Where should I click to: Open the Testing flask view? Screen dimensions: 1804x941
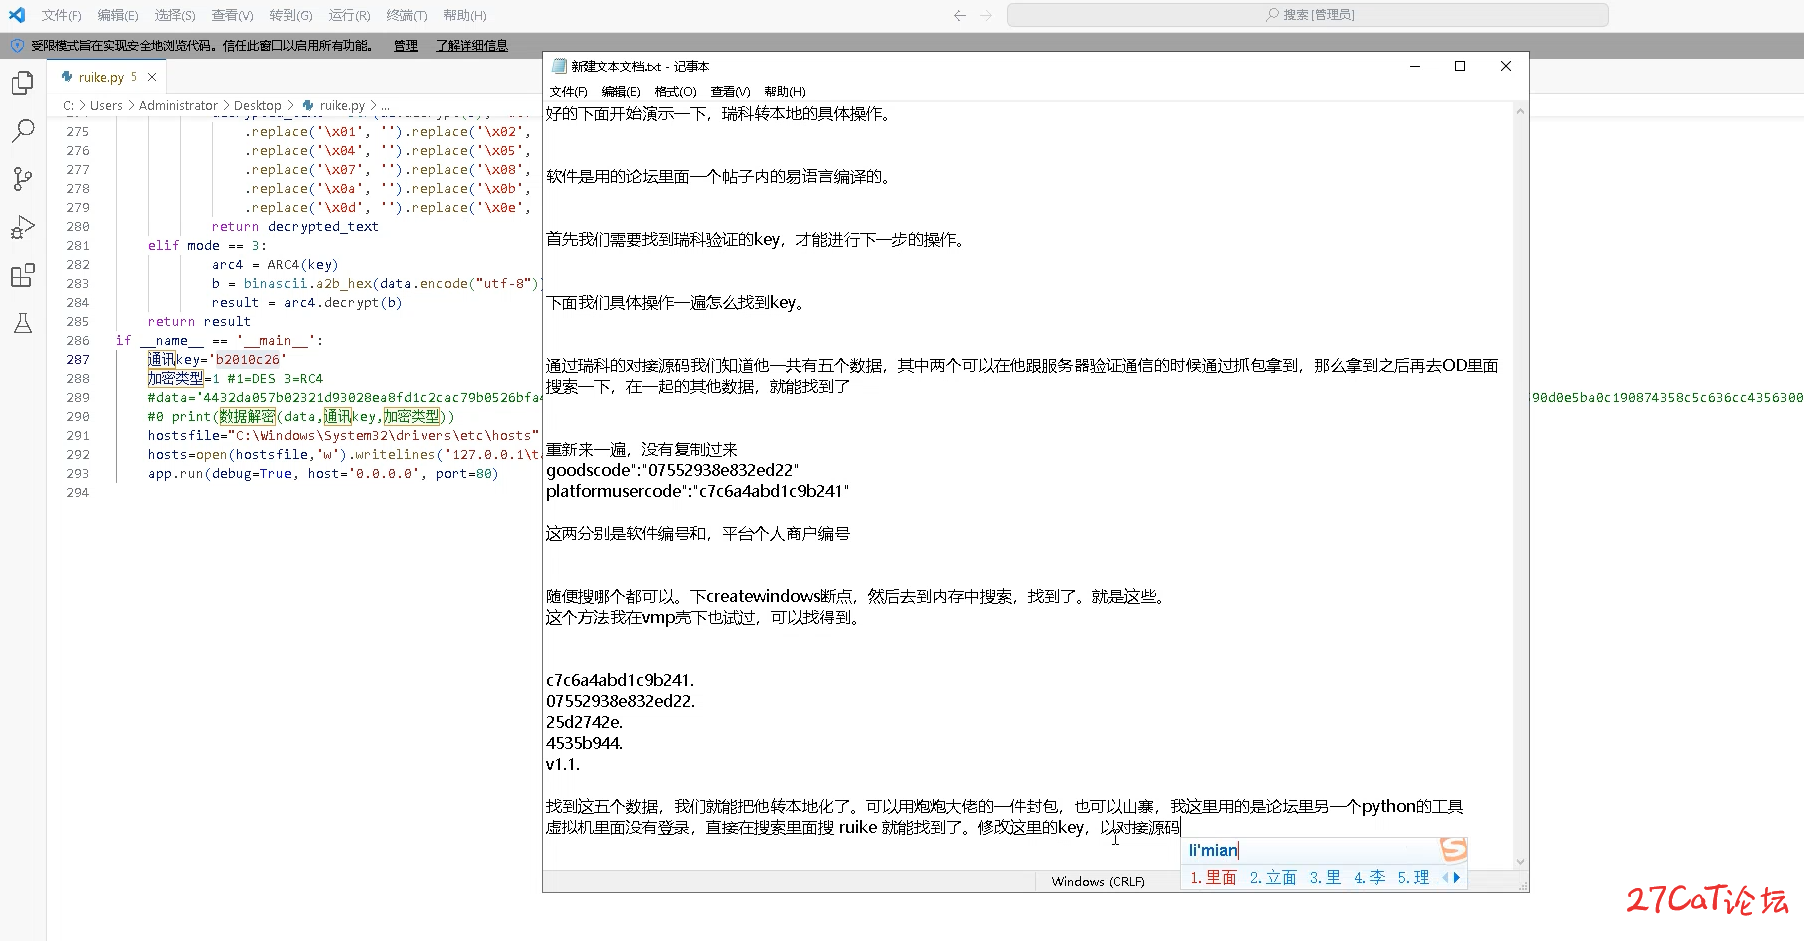(23, 323)
